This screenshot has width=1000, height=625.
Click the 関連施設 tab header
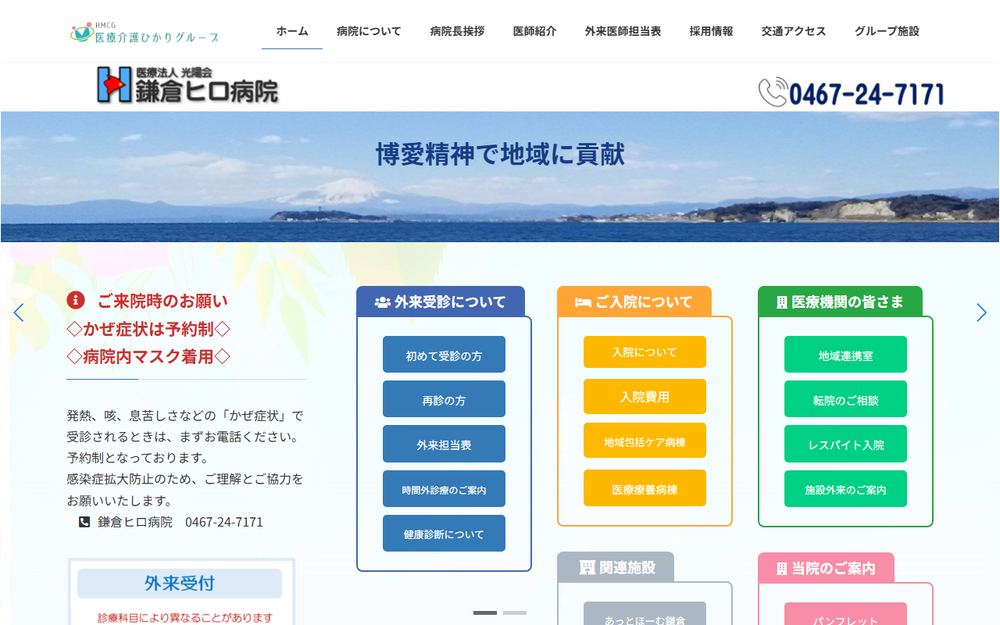[615, 567]
